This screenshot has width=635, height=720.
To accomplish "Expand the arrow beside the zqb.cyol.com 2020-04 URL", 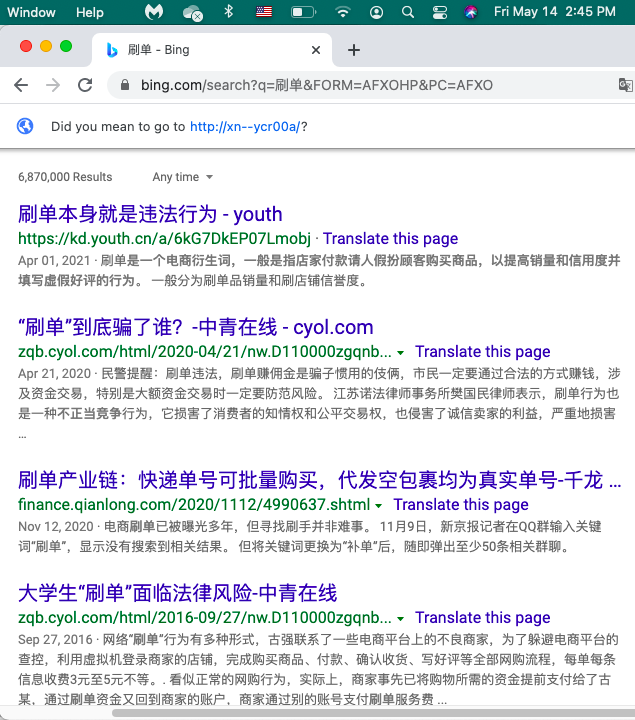I will click(400, 353).
